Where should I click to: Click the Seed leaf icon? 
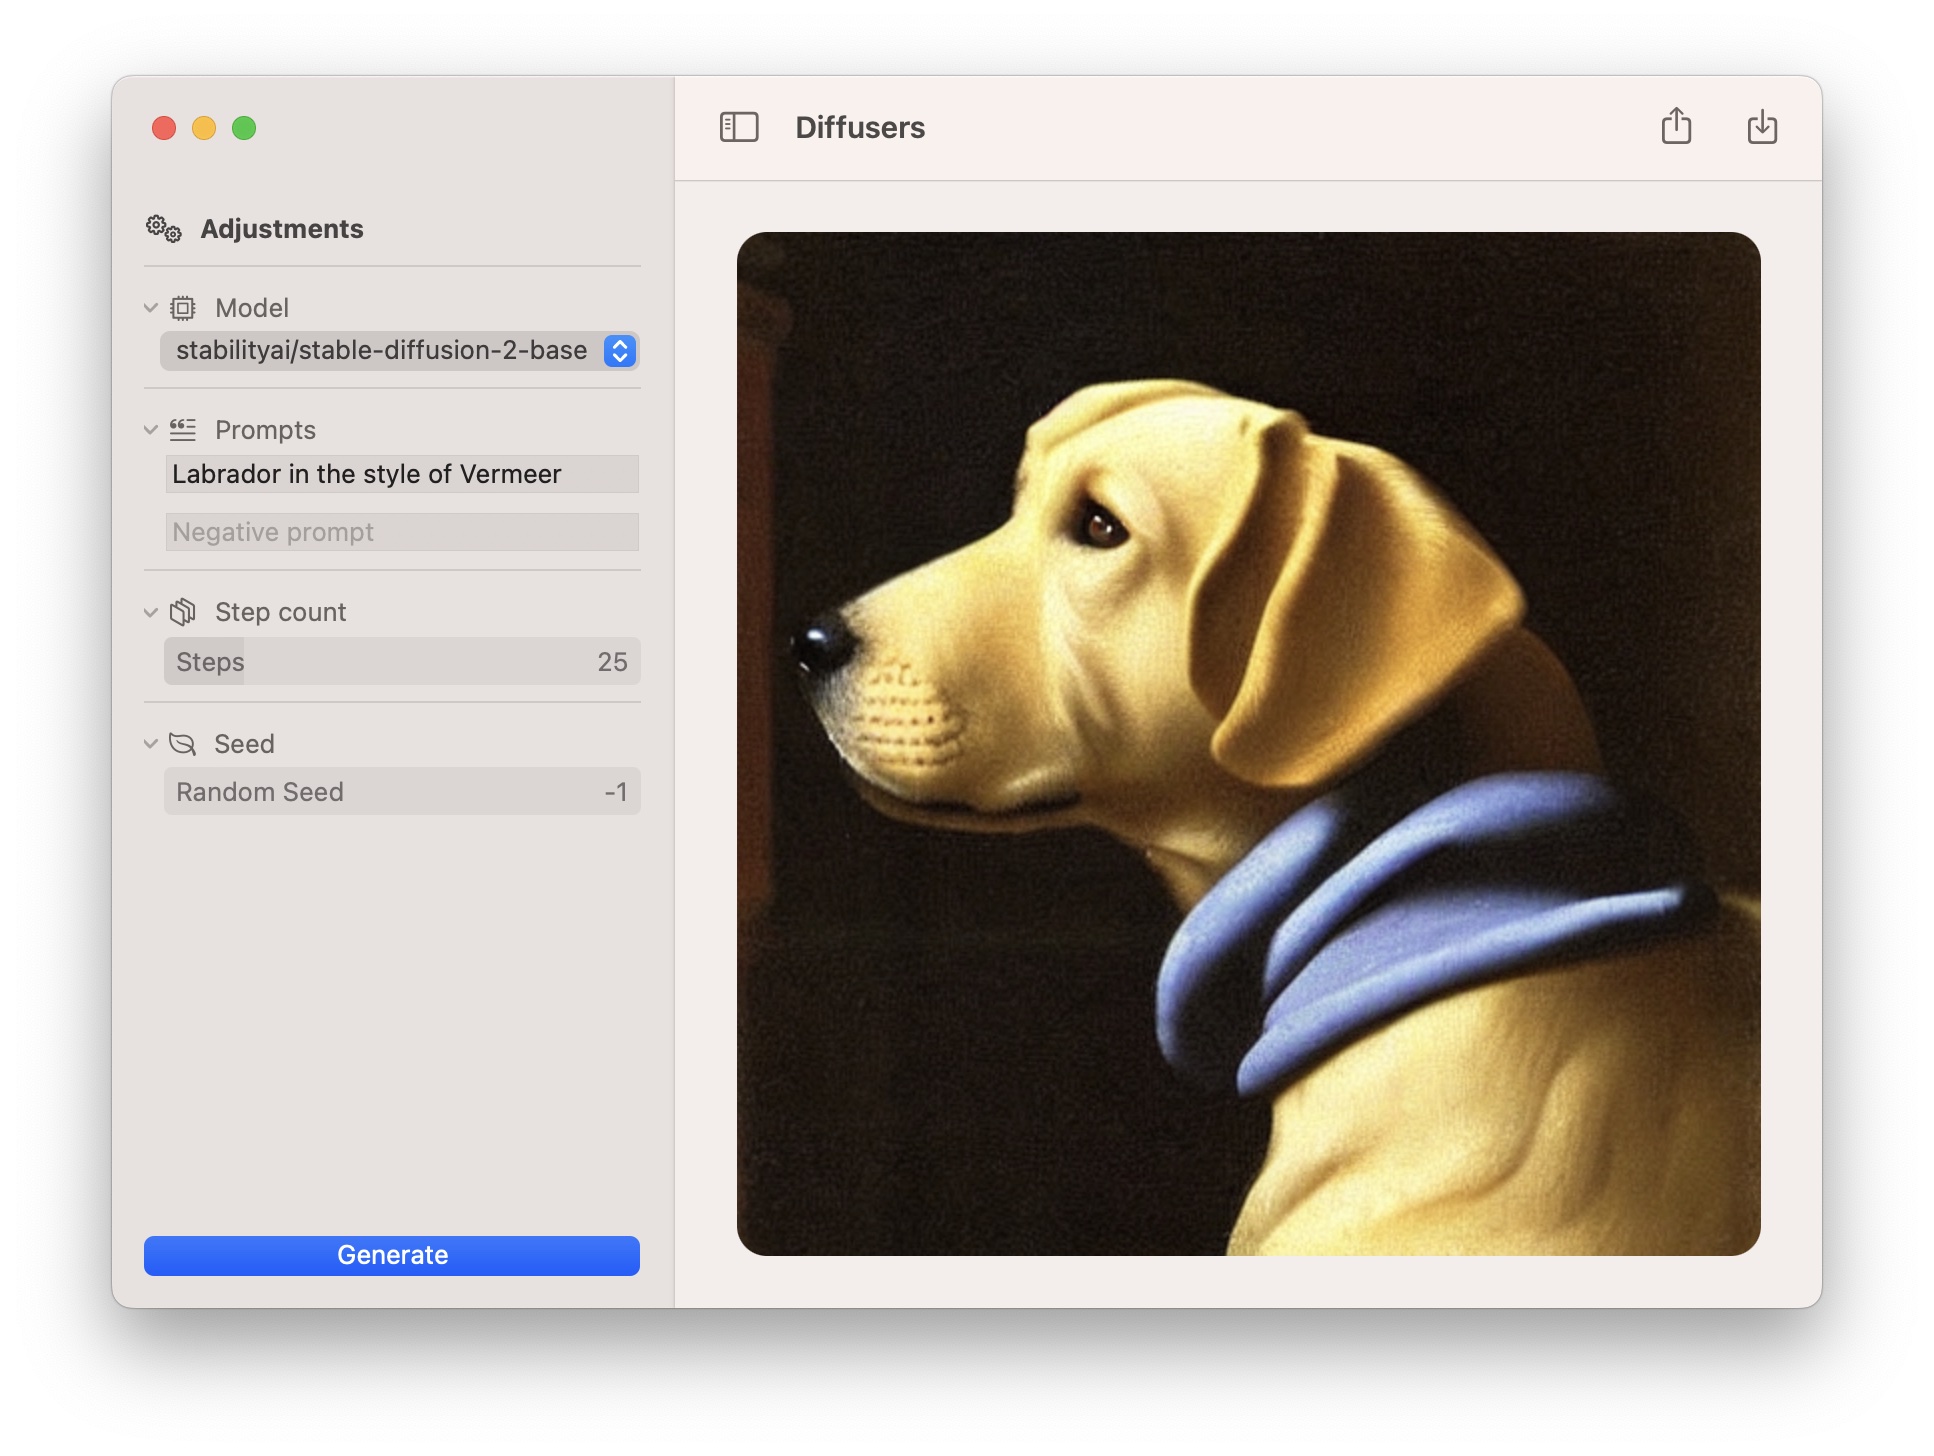[x=183, y=744]
